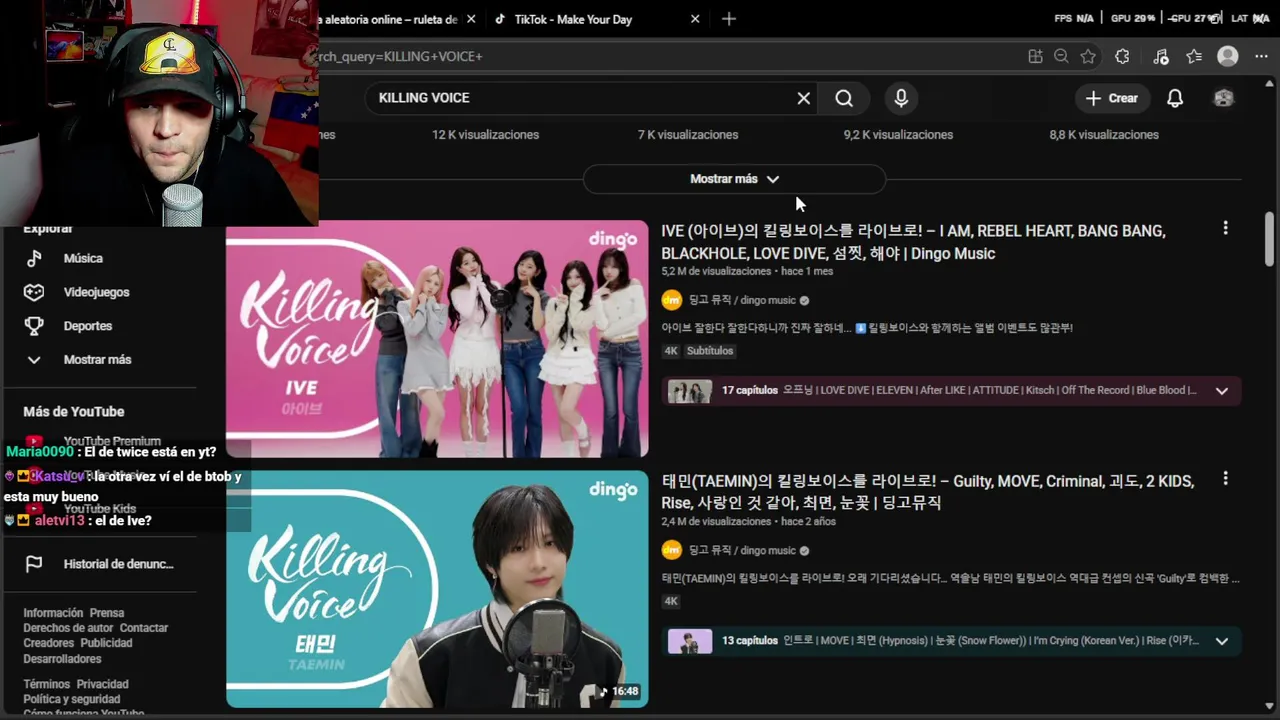Close the TikTok tab

[695, 19]
